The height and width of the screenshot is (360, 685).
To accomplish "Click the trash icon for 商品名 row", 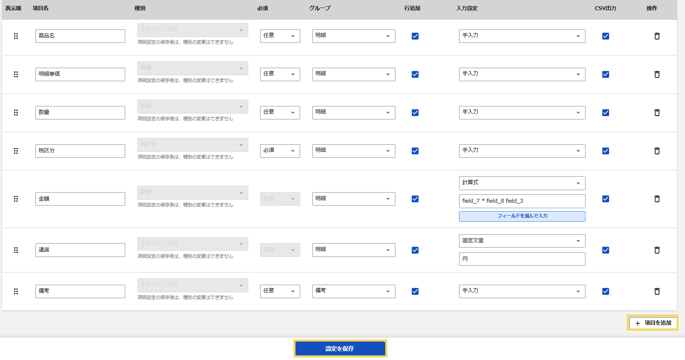I will [657, 36].
